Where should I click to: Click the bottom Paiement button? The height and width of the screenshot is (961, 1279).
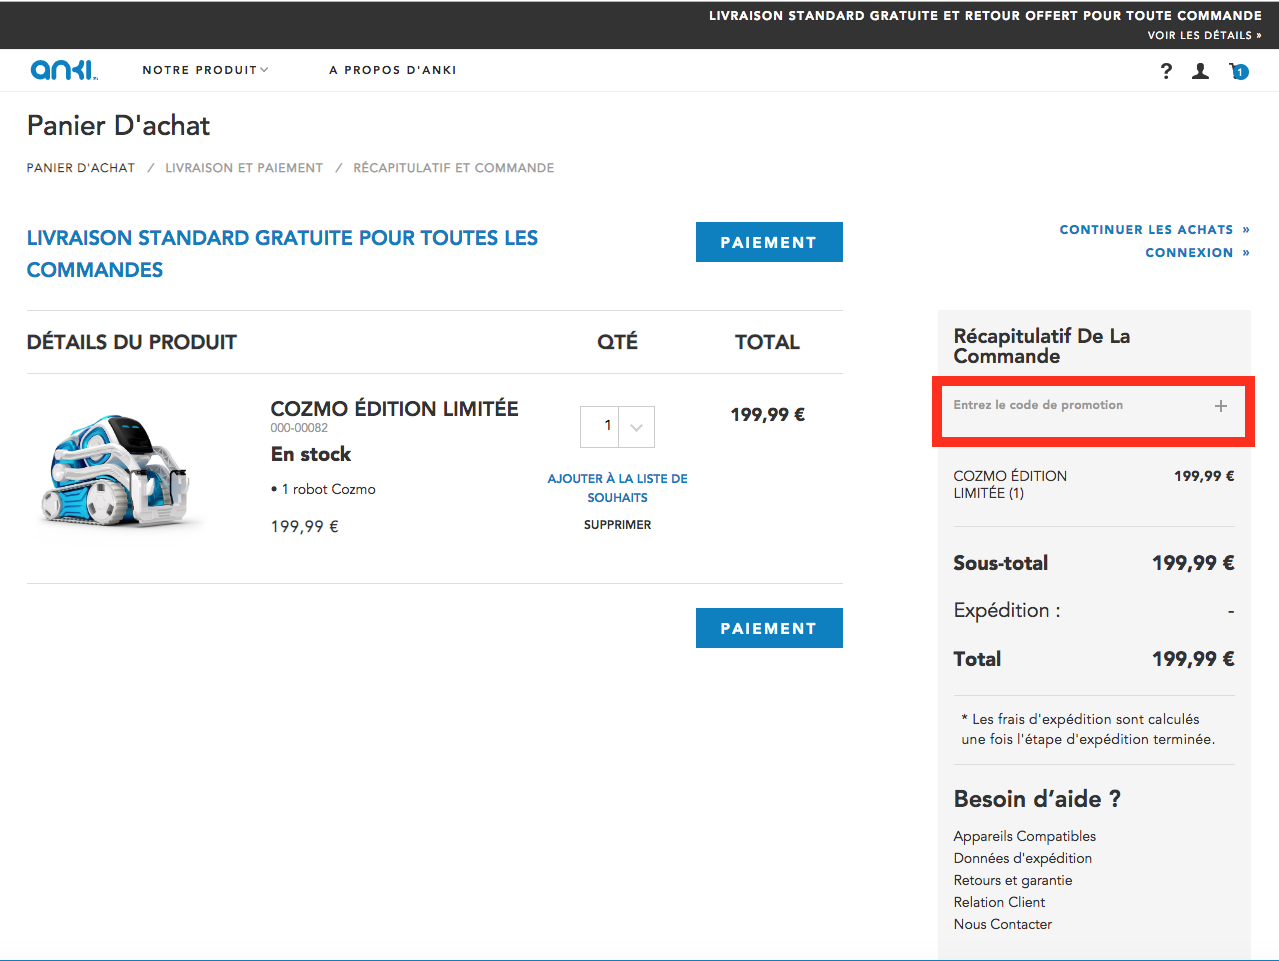tap(769, 628)
